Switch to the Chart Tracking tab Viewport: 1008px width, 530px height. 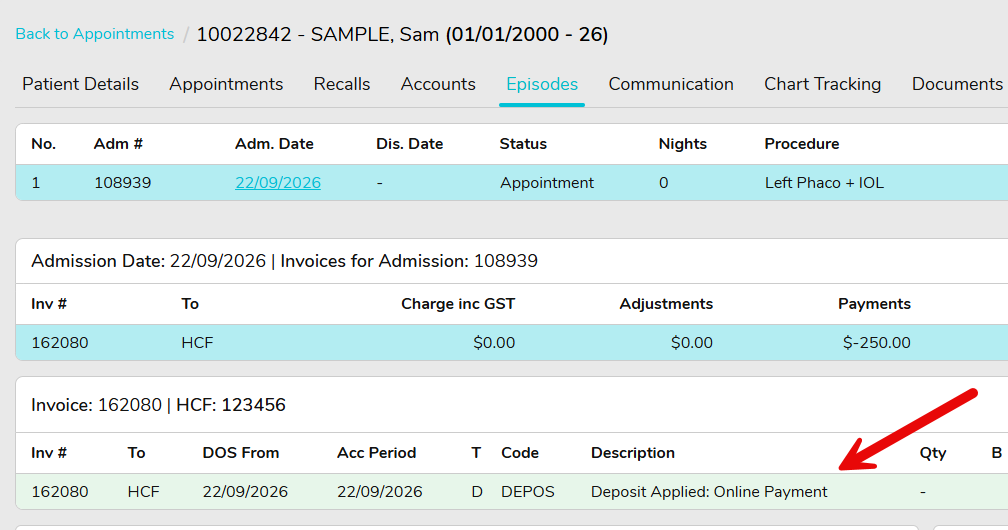(822, 84)
